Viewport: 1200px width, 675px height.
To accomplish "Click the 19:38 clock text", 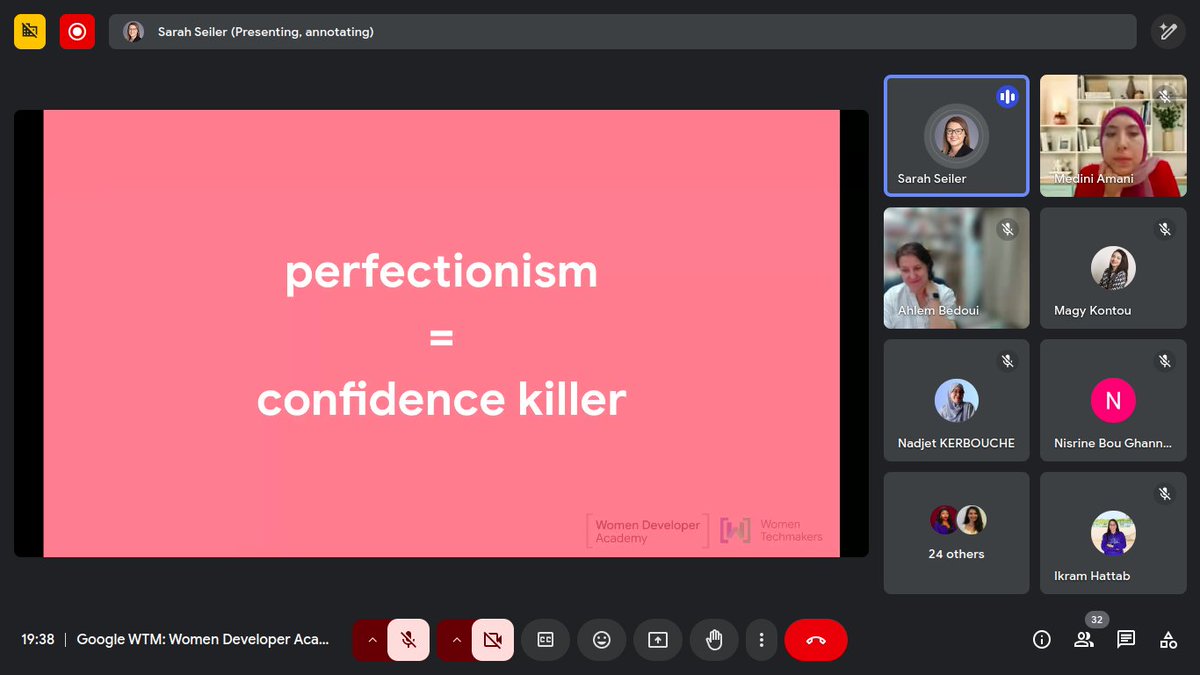I will [38, 640].
